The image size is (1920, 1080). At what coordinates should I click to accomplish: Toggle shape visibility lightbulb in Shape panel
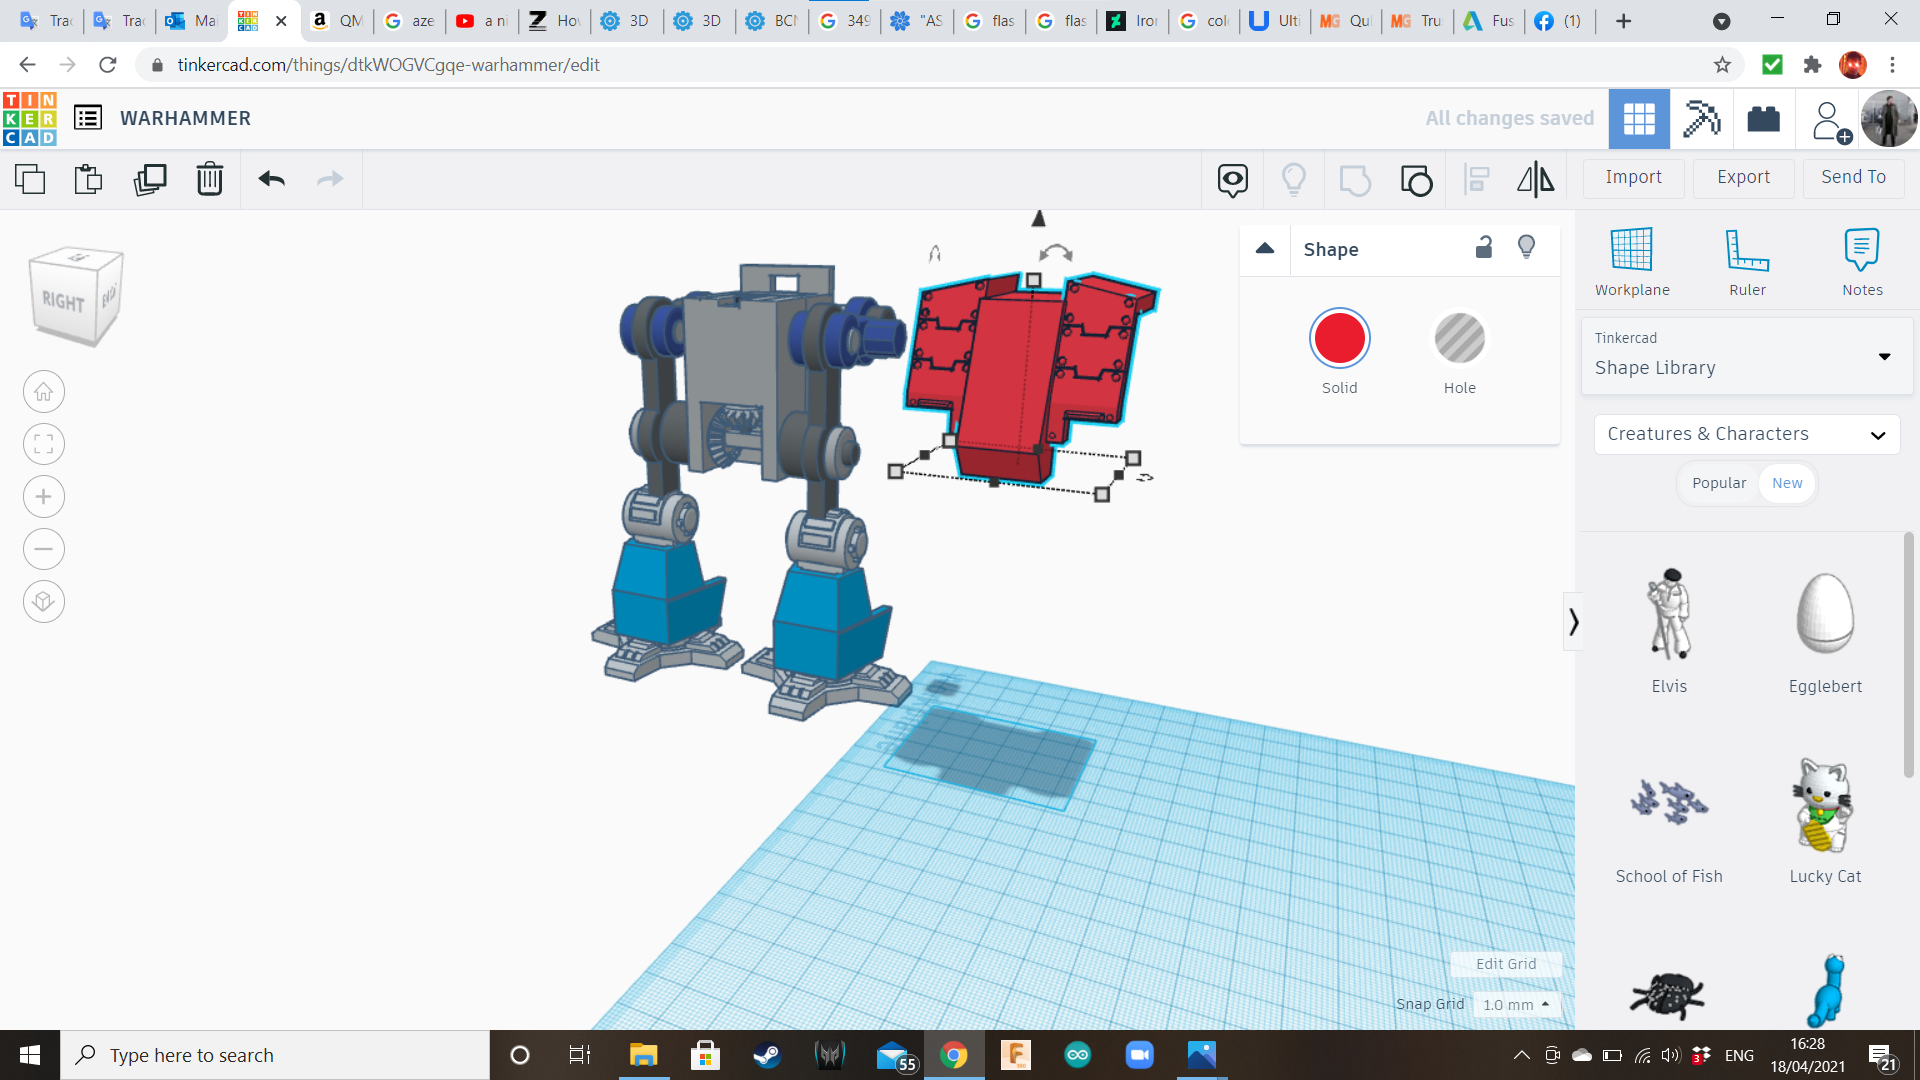(x=1526, y=247)
